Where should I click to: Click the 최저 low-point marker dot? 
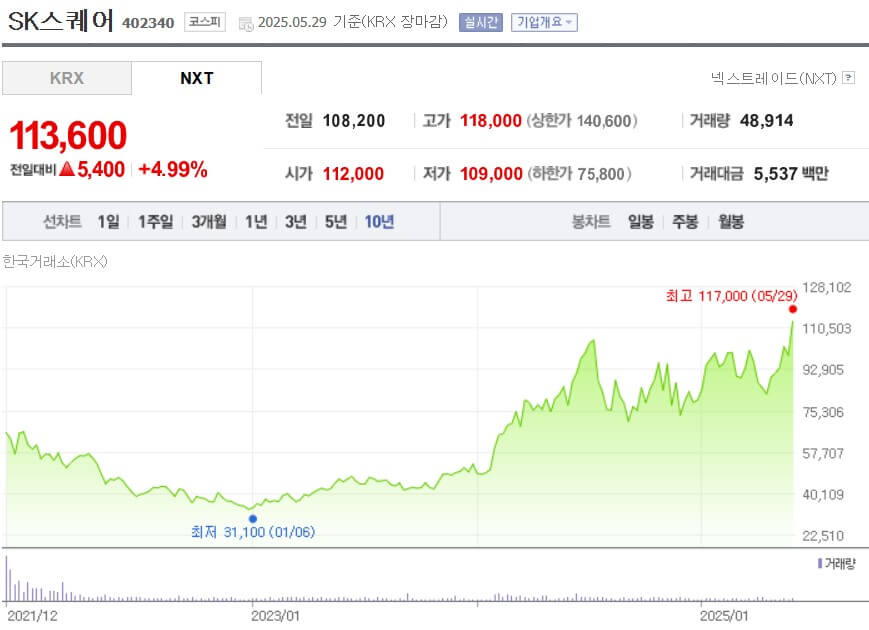click(x=253, y=518)
